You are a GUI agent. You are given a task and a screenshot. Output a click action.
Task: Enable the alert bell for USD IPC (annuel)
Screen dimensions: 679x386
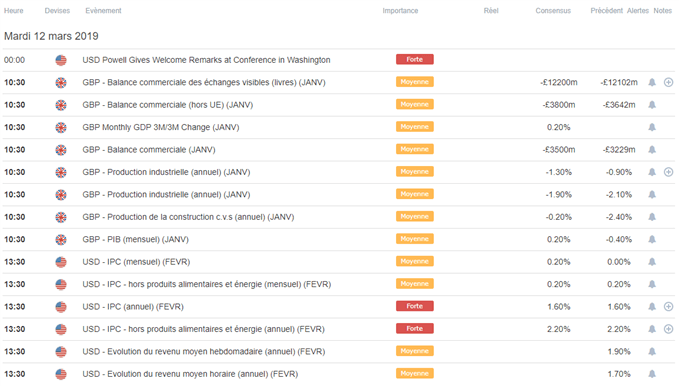pos(652,307)
